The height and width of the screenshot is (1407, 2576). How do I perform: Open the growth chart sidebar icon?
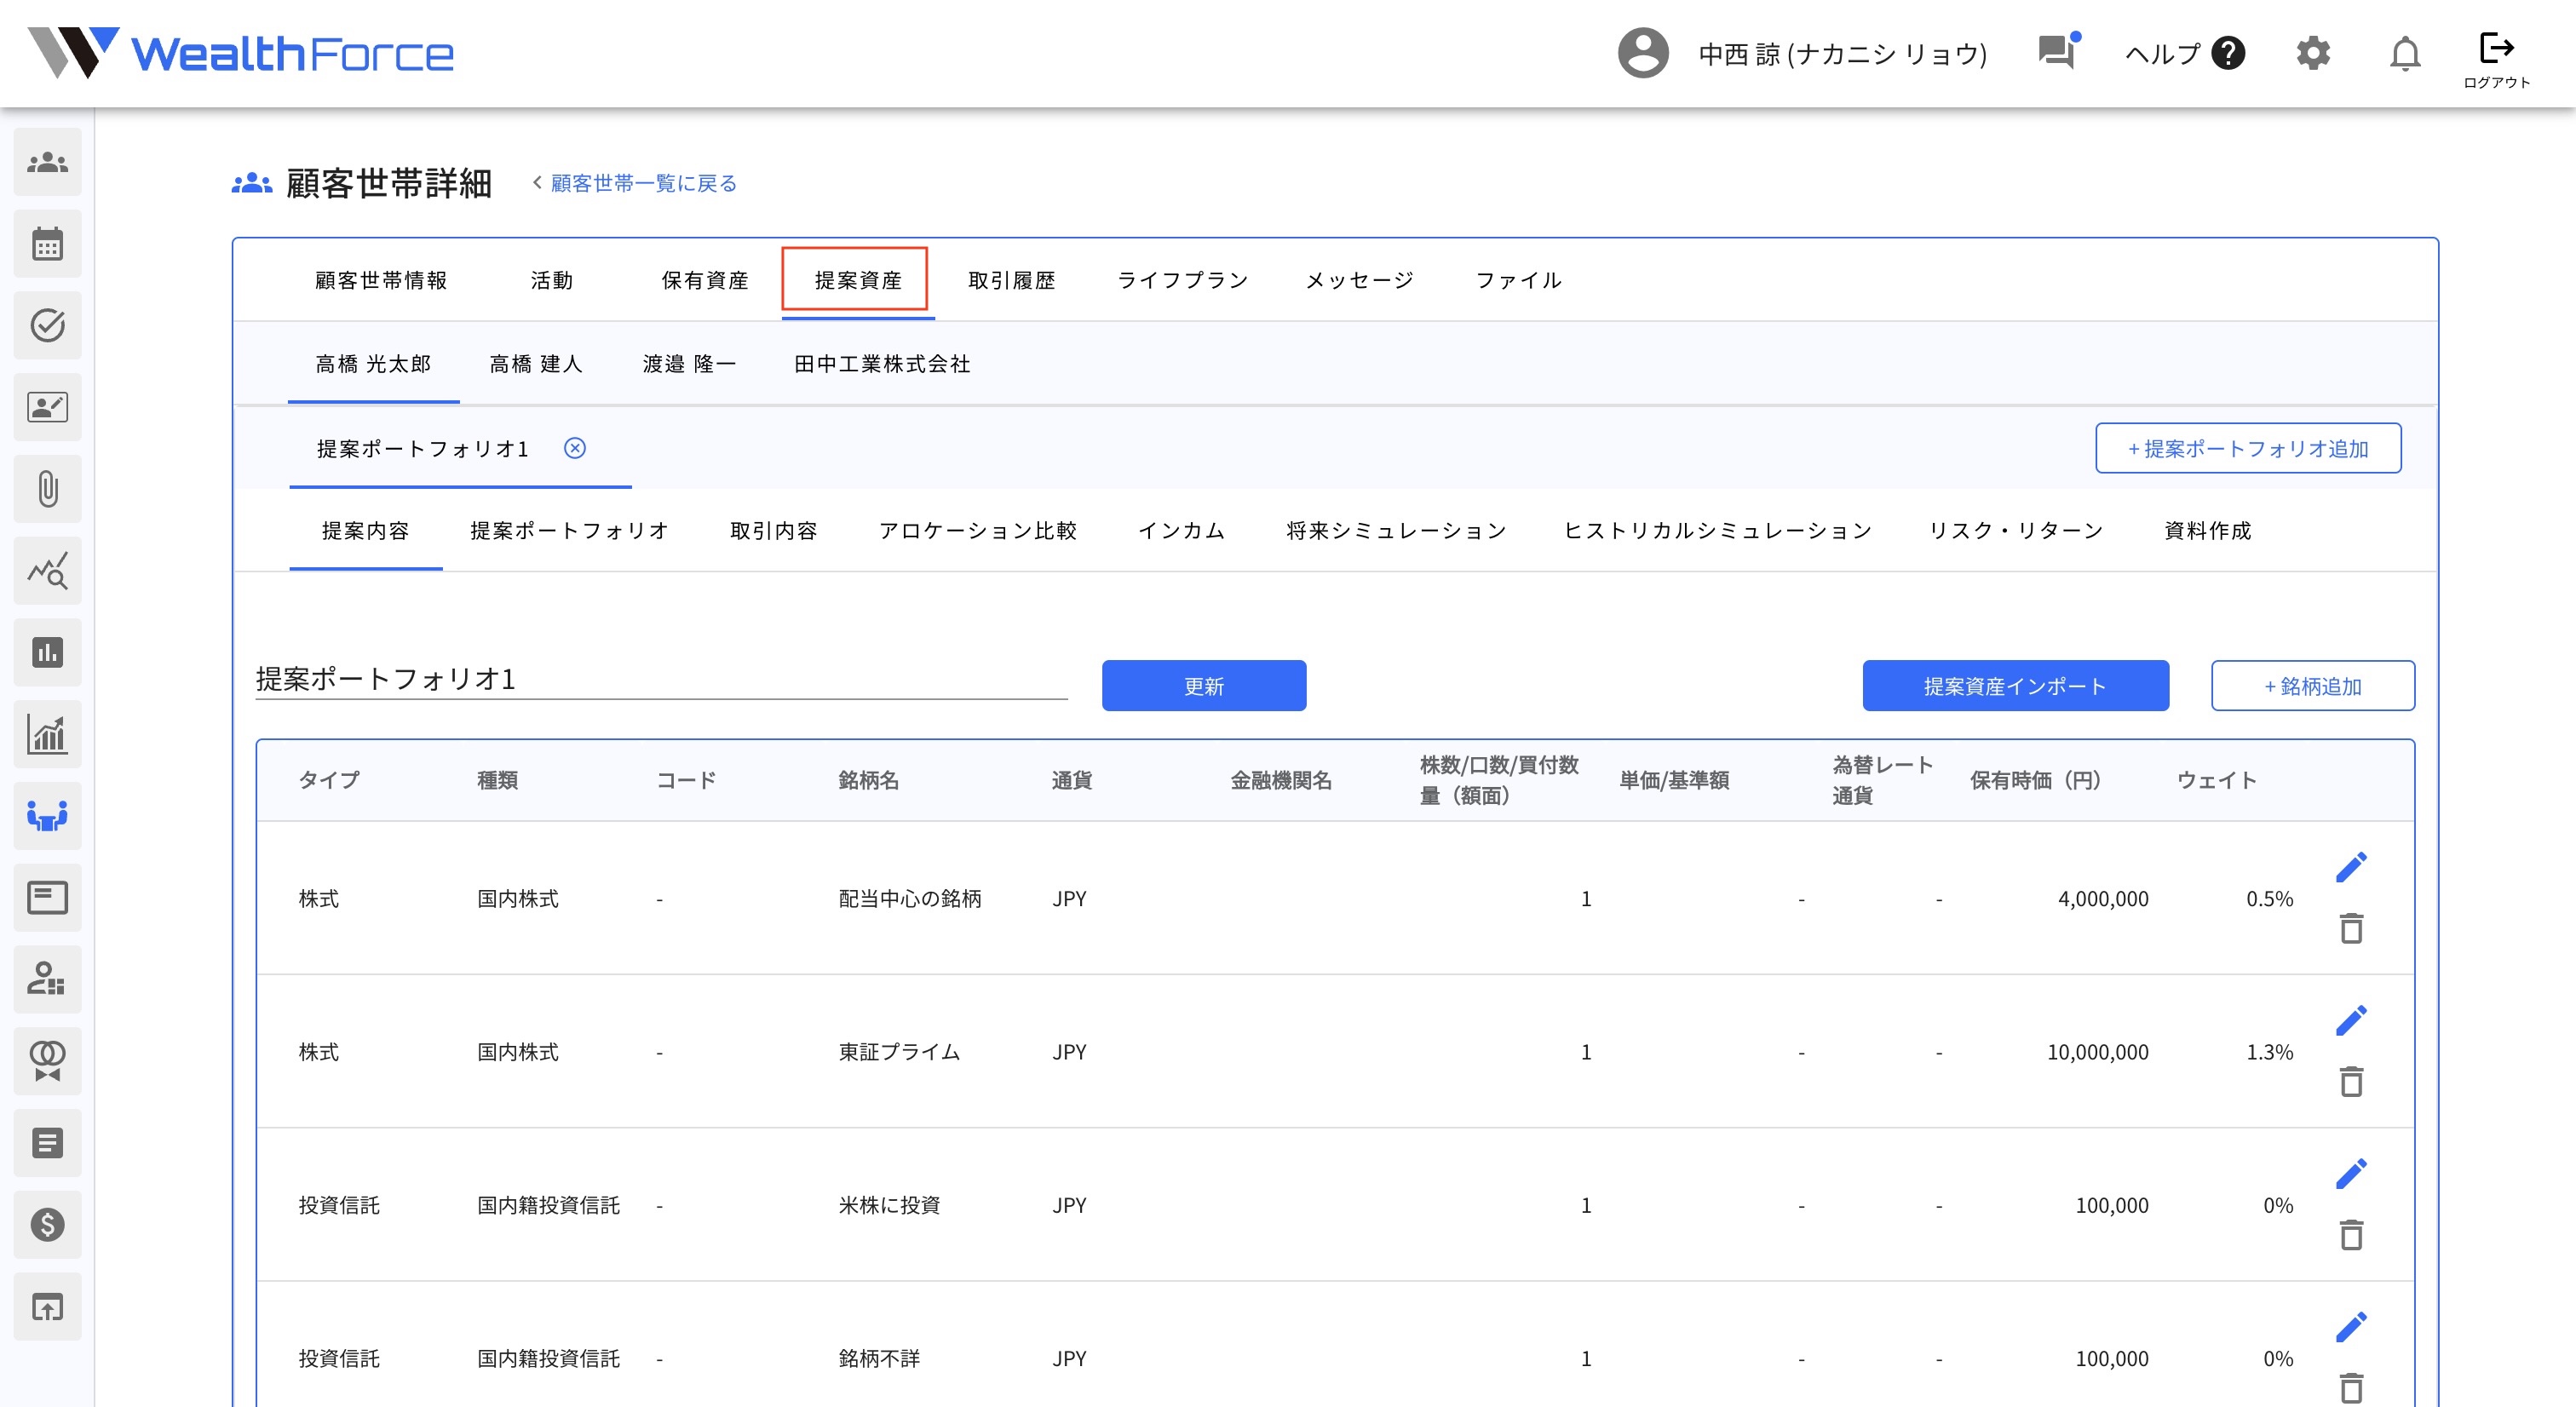[47, 734]
